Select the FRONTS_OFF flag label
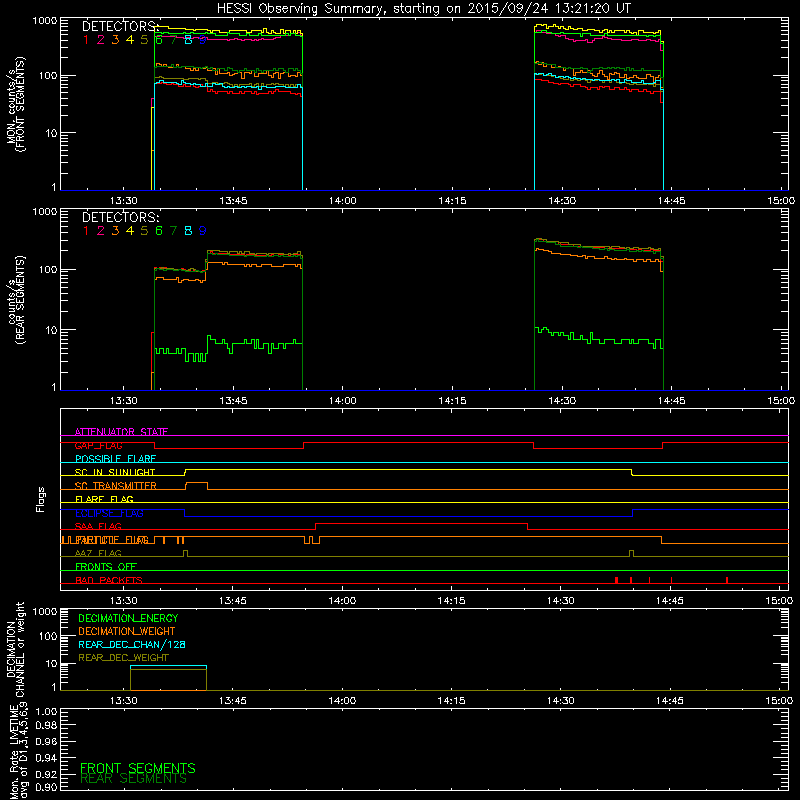Image resolution: width=800 pixels, height=800 pixels. [106, 567]
